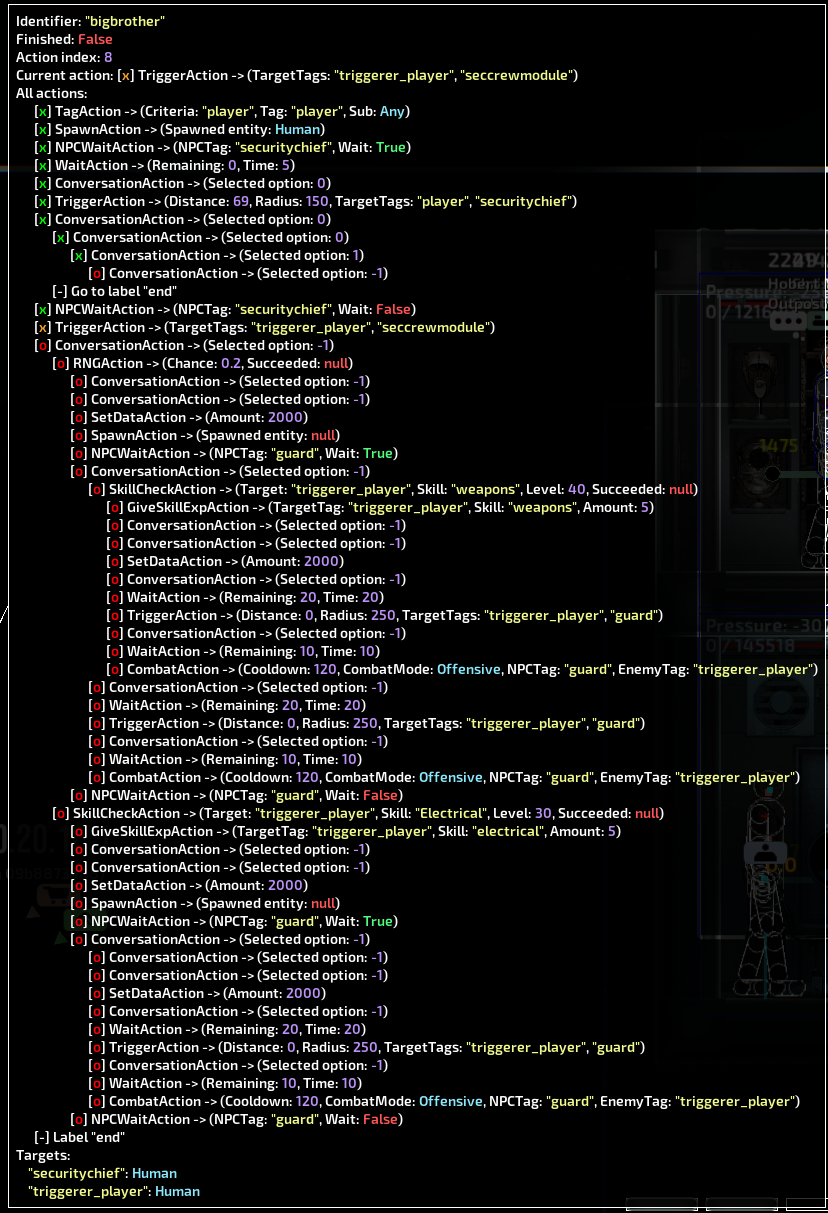Toggle the green marker on the TagAction entry
828x1213 pixels.
[42, 111]
